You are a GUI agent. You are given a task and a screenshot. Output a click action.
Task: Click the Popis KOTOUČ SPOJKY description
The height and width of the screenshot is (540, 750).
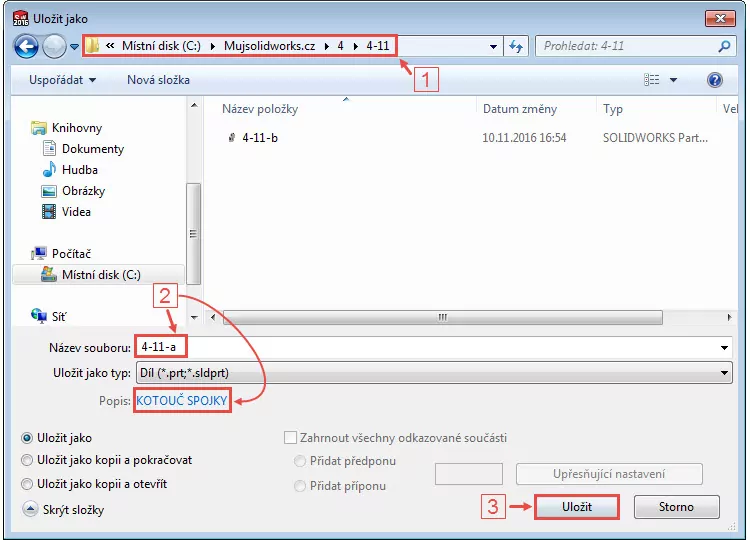pos(182,400)
